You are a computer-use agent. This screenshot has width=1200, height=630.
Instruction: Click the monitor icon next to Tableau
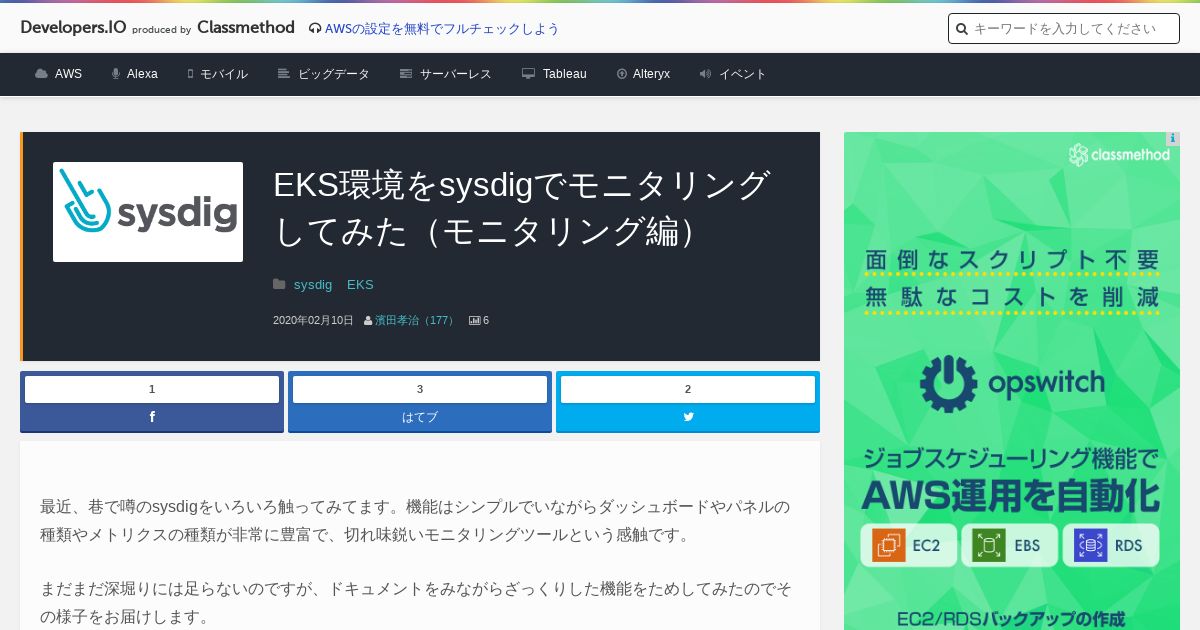528,74
